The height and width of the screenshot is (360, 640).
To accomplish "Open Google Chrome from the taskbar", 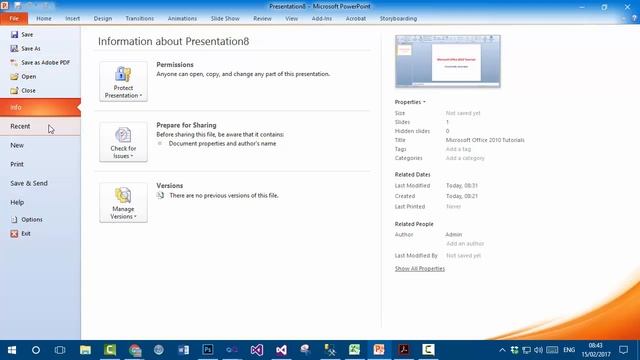I will click(x=135, y=350).
